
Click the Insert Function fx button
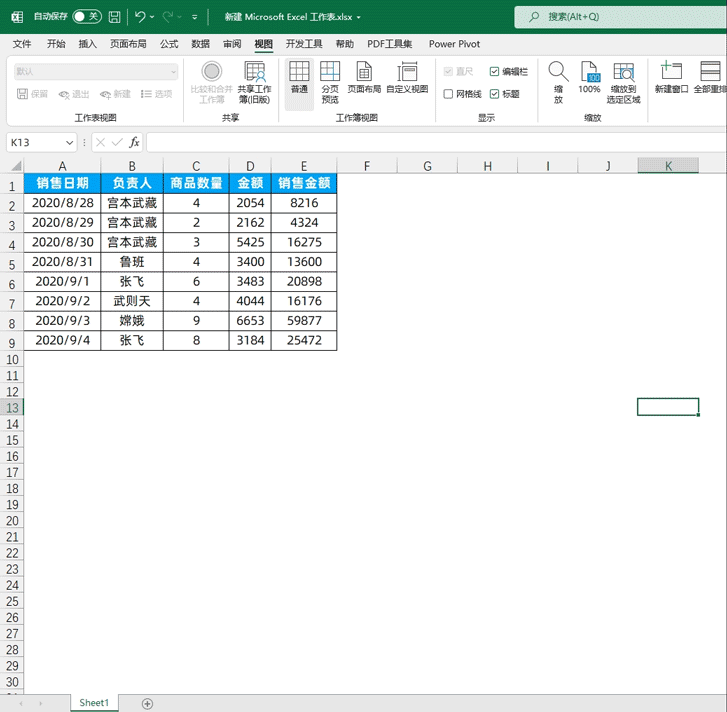click(x=134, y=143)
